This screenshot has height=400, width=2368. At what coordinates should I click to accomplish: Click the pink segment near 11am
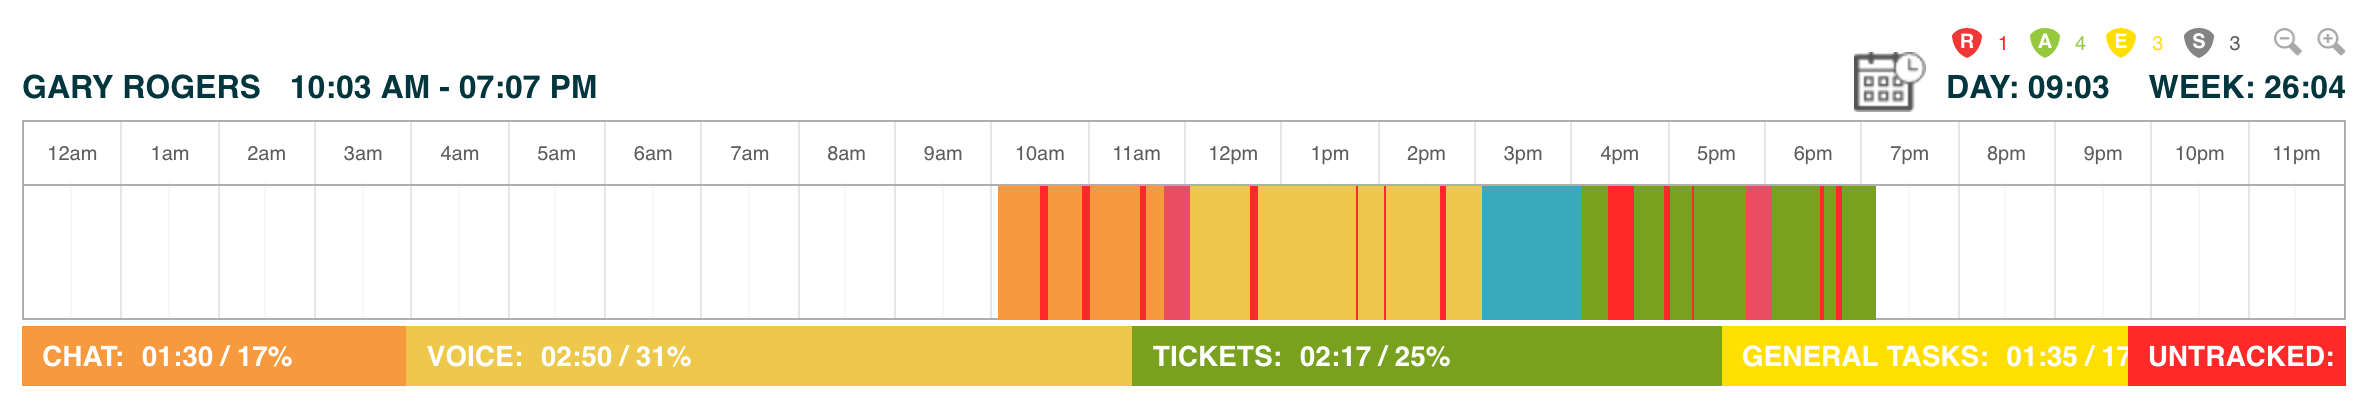point(1176,252)
